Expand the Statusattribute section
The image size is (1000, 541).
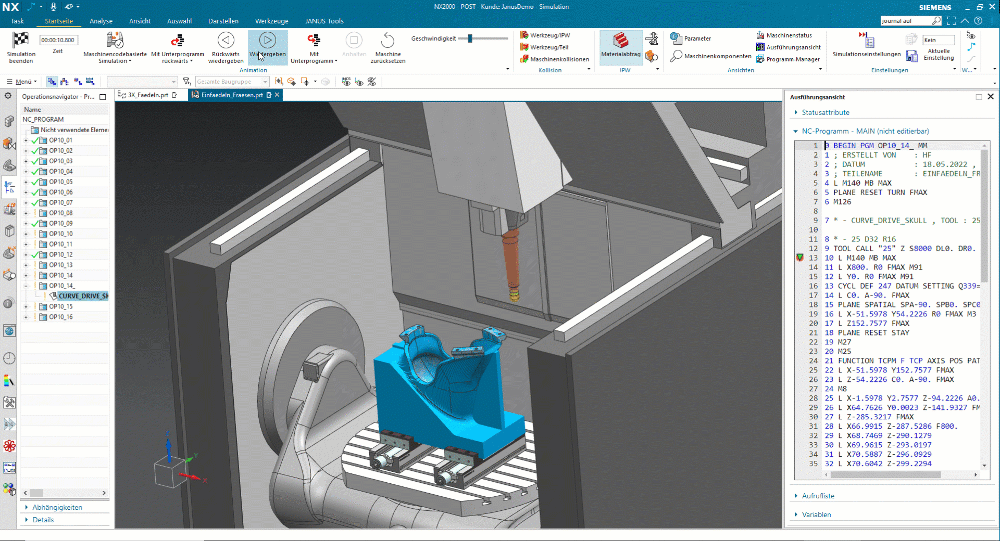[x=825, y=112]
